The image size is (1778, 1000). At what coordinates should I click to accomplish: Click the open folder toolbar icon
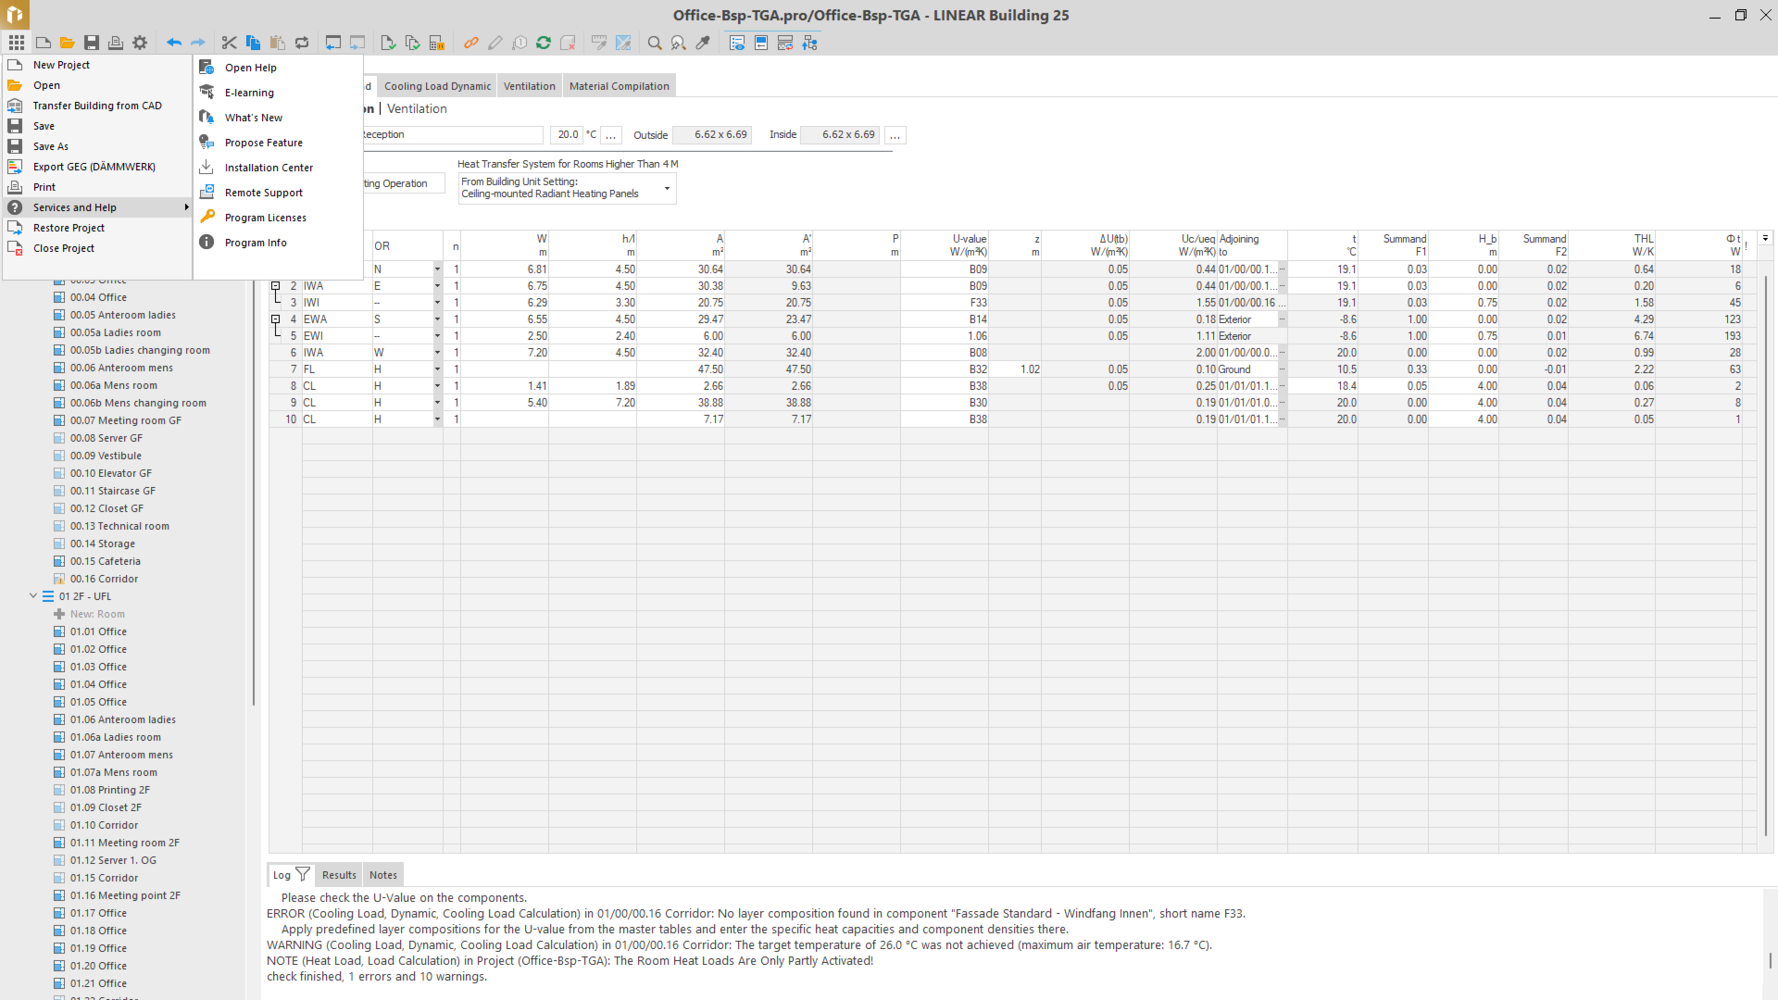[67, 42]
